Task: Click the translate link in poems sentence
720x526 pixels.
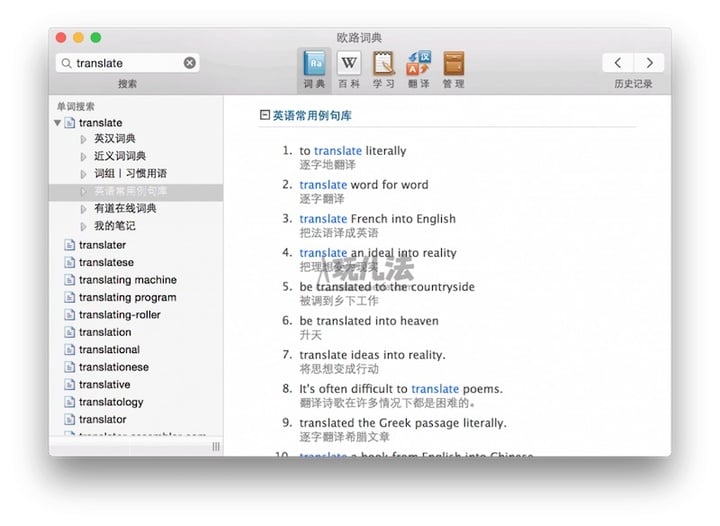Action: click(435, 389)
